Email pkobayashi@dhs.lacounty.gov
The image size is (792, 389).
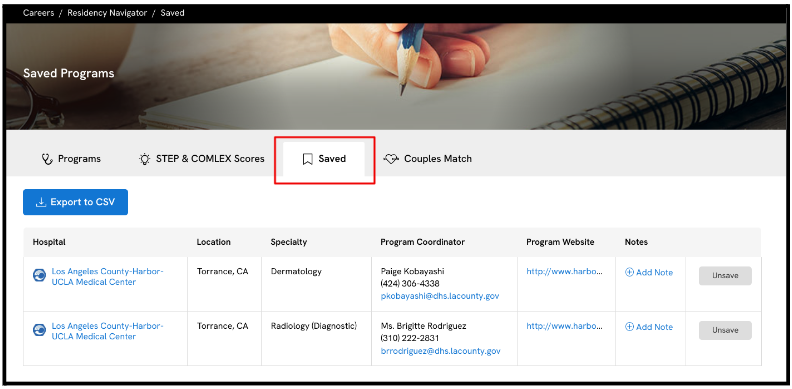pyautogui.click(x=440, y=296)
